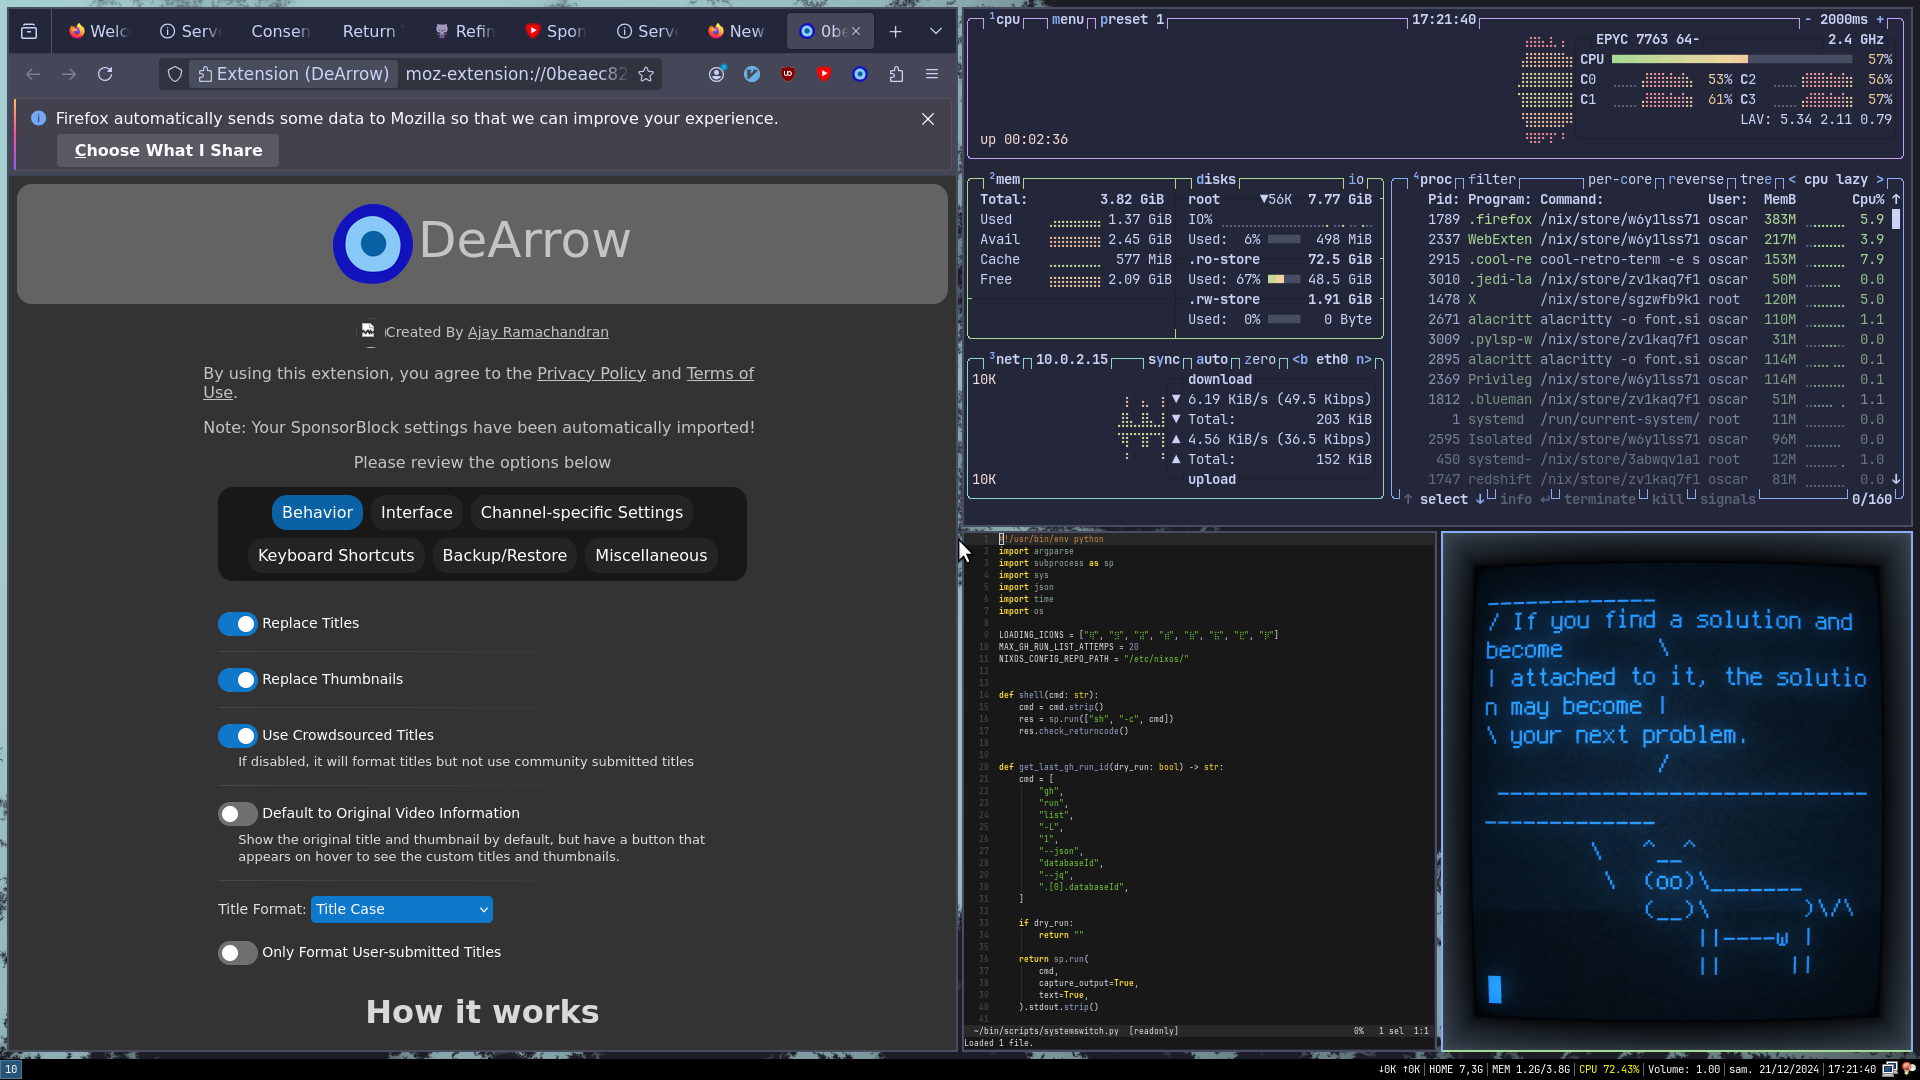Viewport: 1920px width, 1080px height.
Task: Open the DeArrow toolbar icon
Action: (860, 74)
